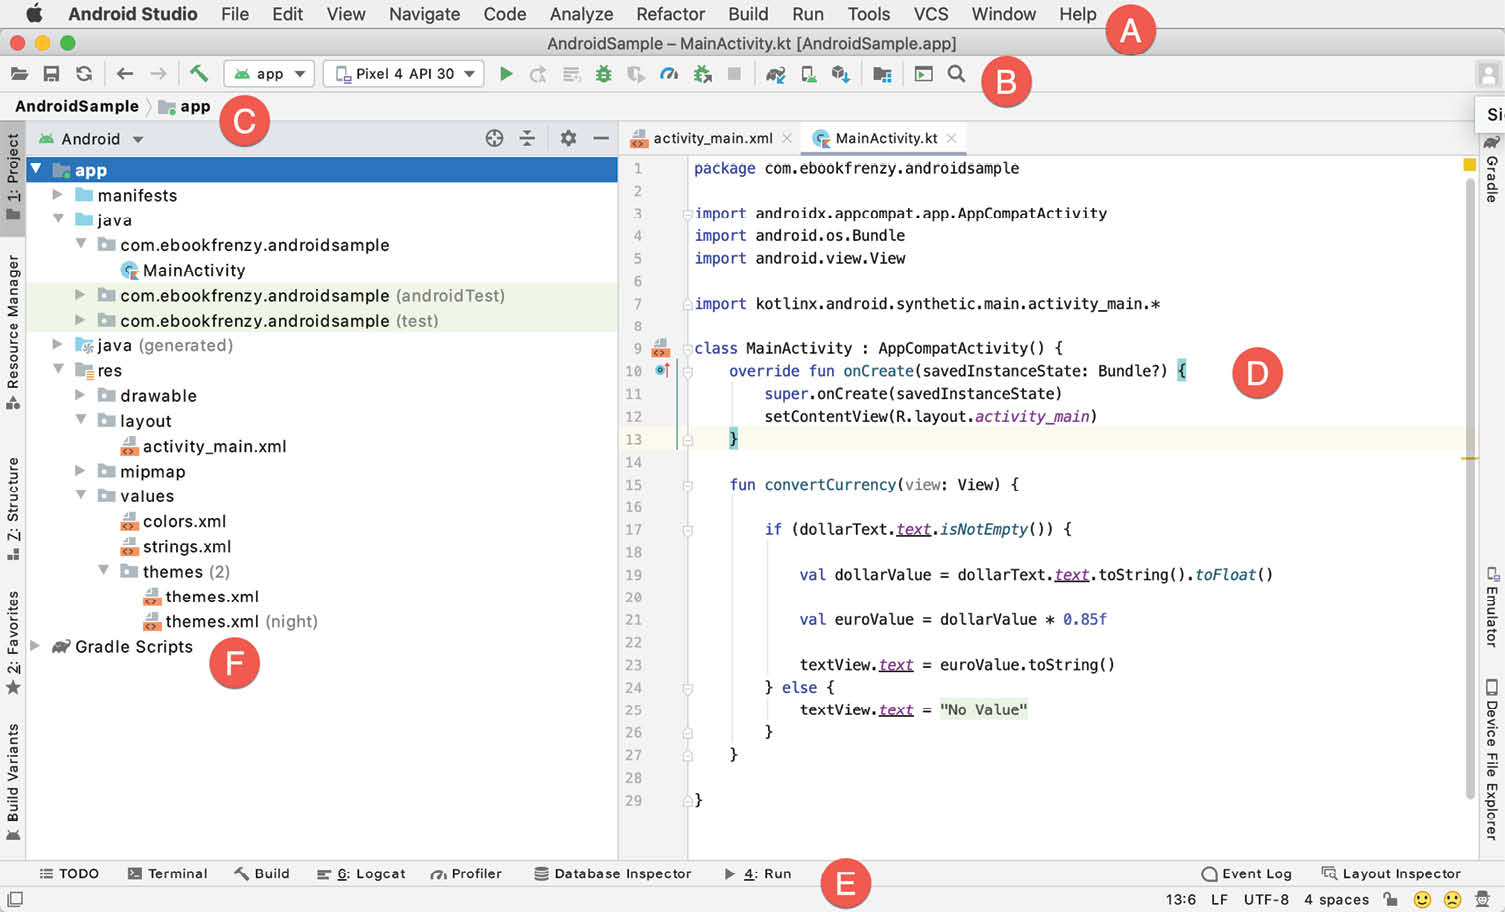Sync project with Gradle files icon
The height and width of the screenshot is (912, 1505).
click(x=775, y=74)
